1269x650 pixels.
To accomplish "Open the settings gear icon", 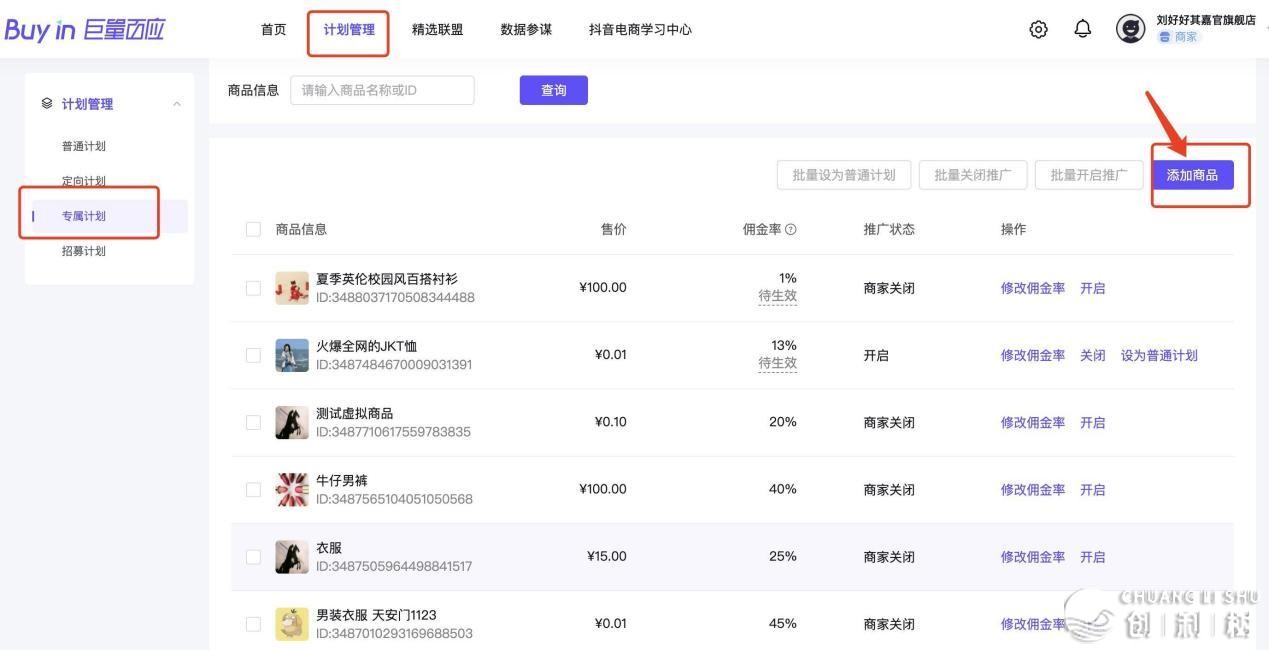I will 1038,30.
